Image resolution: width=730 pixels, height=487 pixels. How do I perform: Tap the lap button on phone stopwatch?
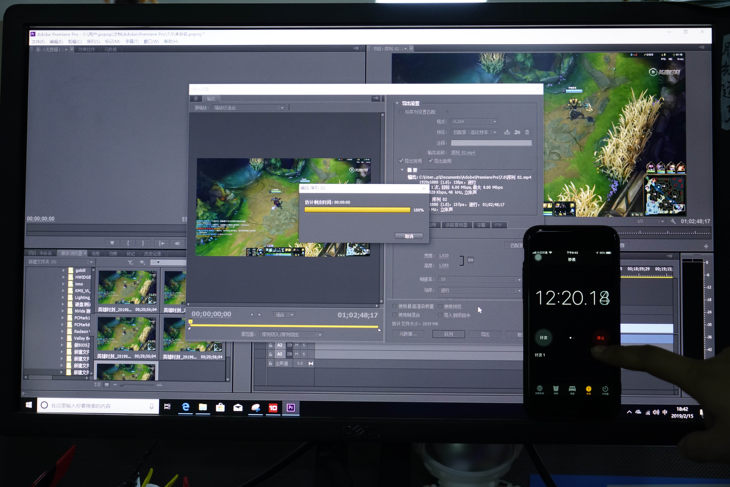(543, 338)
